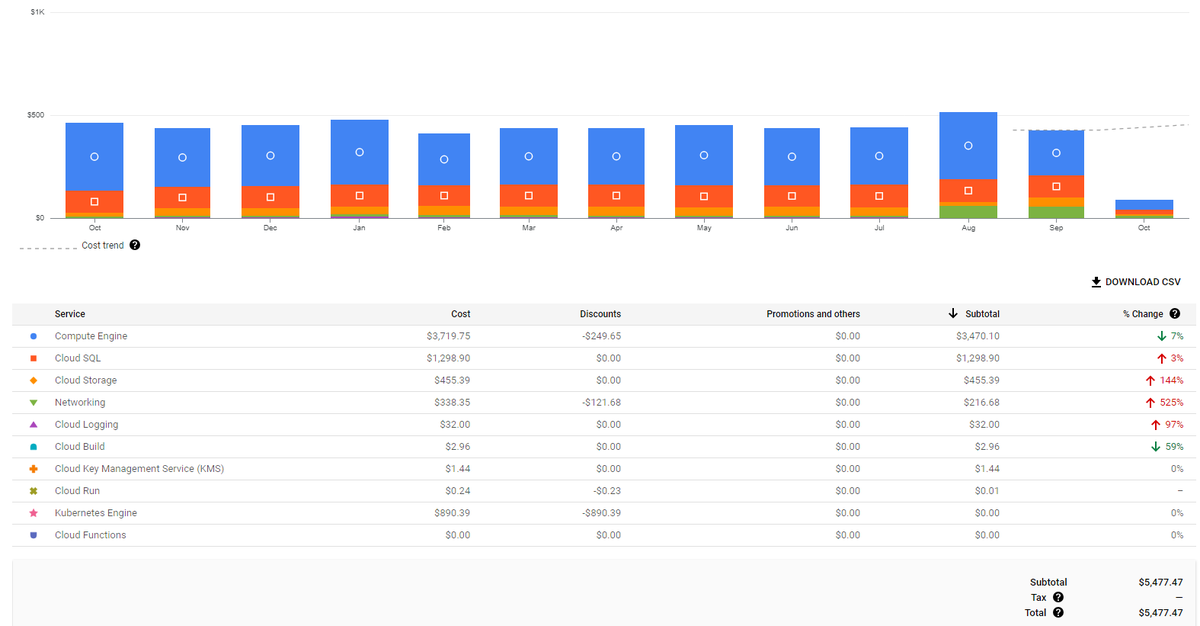Click the Compute Engine subtotal $3,470.10

[978, 336]
